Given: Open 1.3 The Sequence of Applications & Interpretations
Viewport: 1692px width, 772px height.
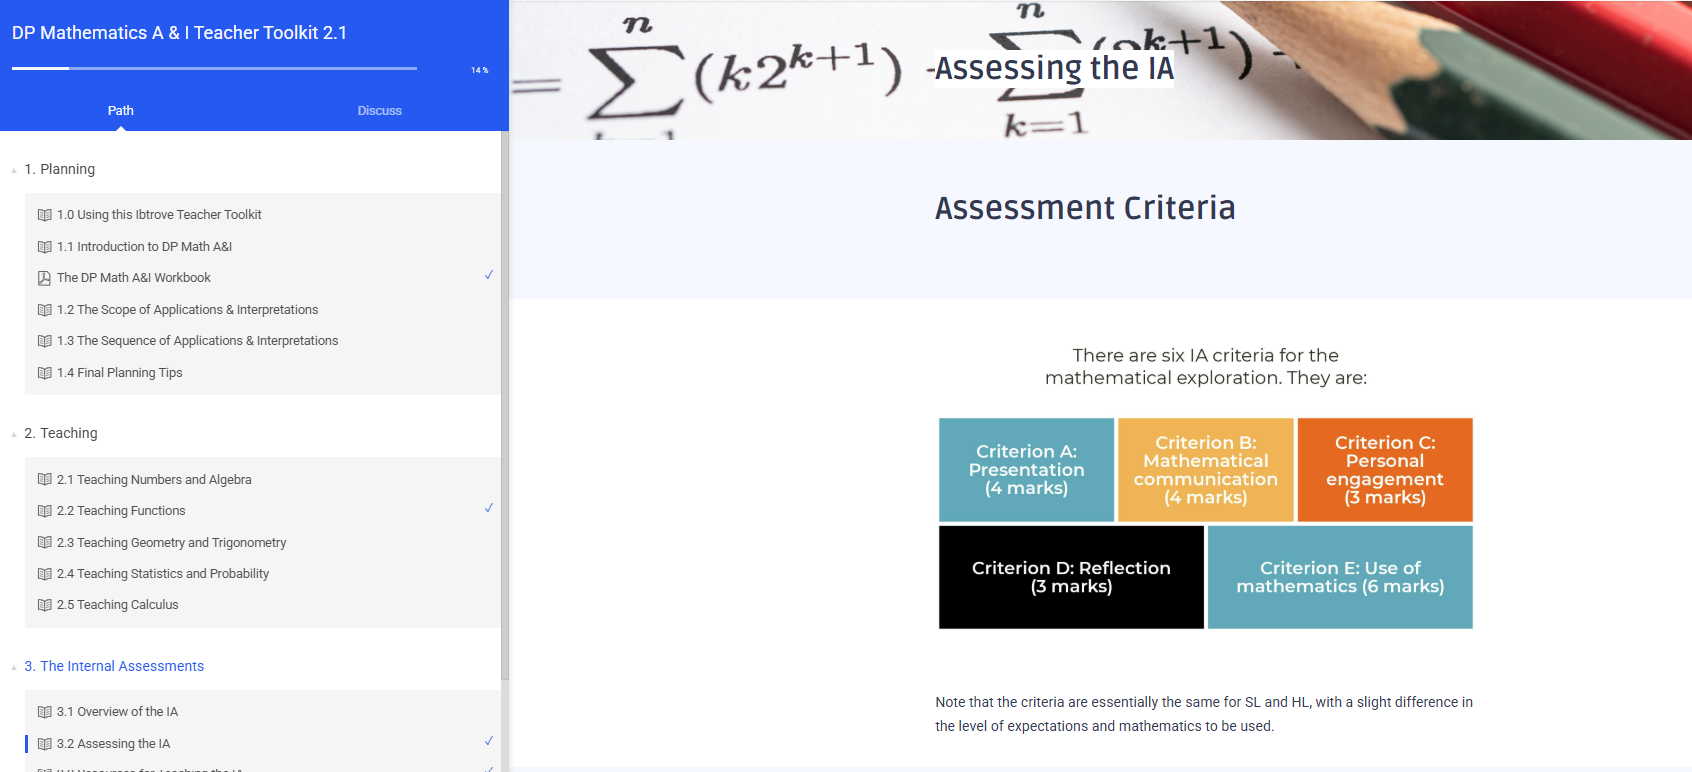Looking at the screenshot, I should (197, 341).
